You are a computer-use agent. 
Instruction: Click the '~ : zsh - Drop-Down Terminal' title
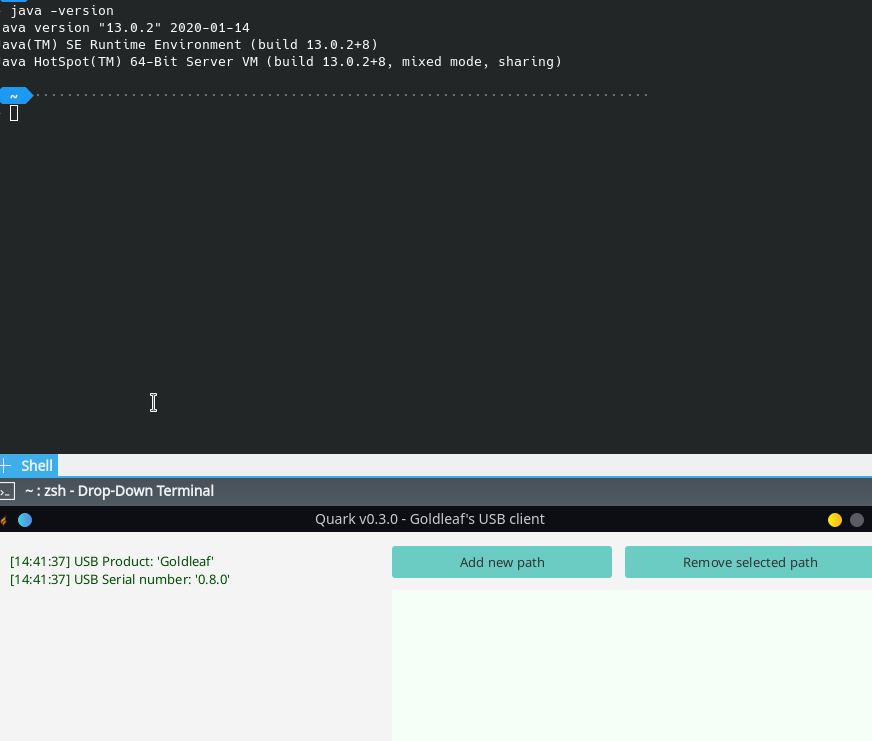(x=120, y=491)
